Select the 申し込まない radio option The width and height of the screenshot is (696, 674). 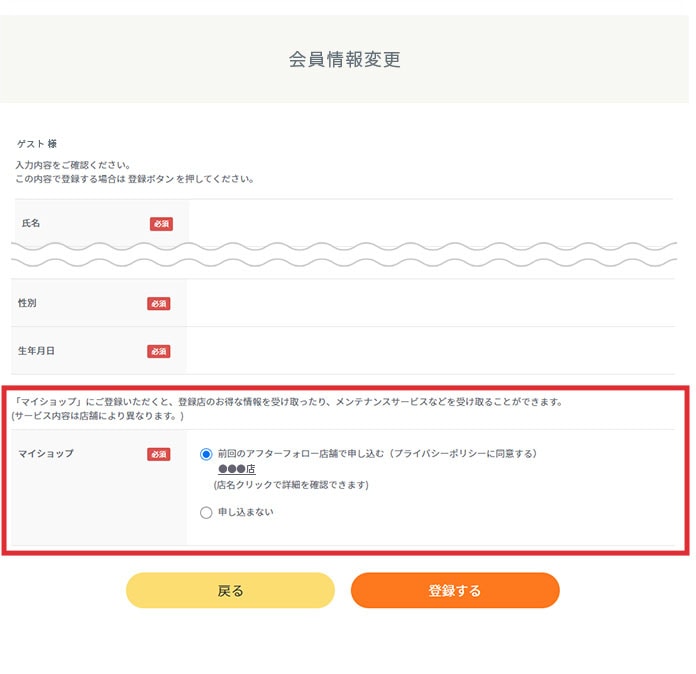pyautogui.click(x=206, y=512)
